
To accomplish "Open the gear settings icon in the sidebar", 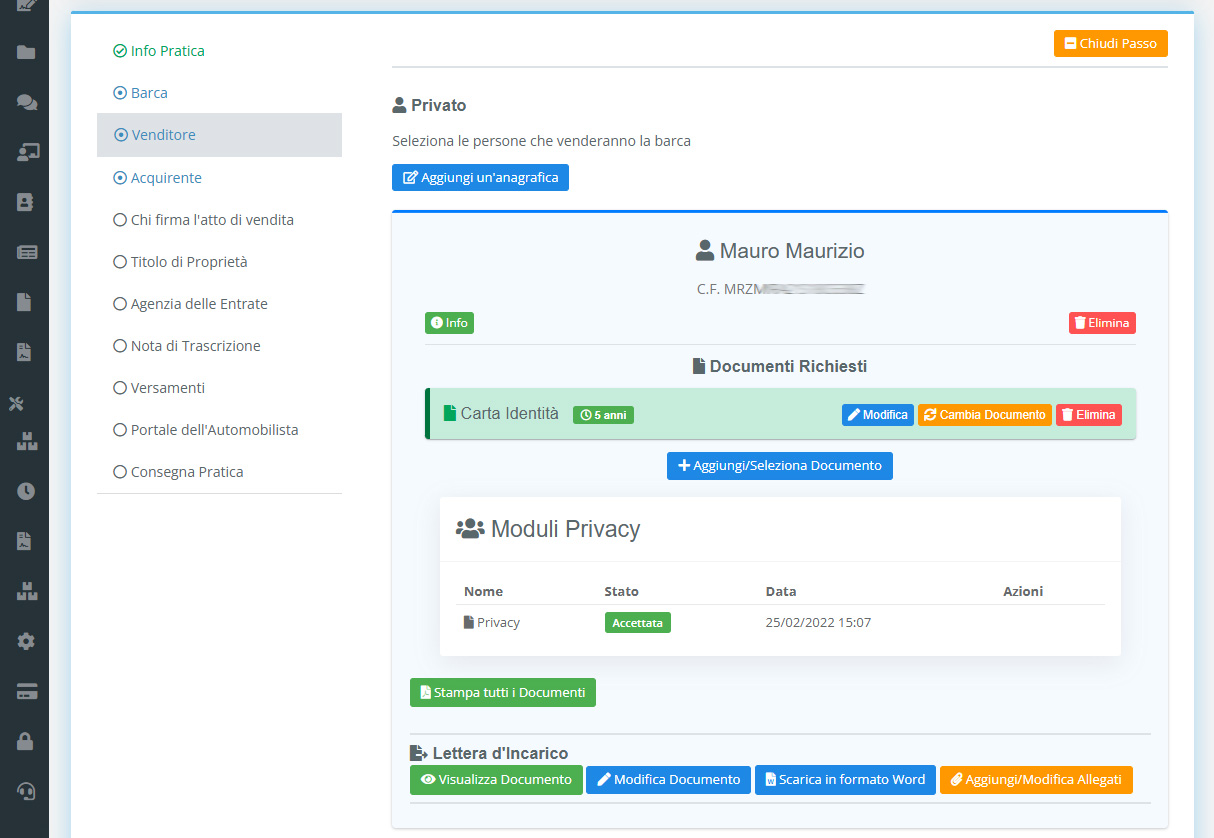I will [x=26, y=641].
